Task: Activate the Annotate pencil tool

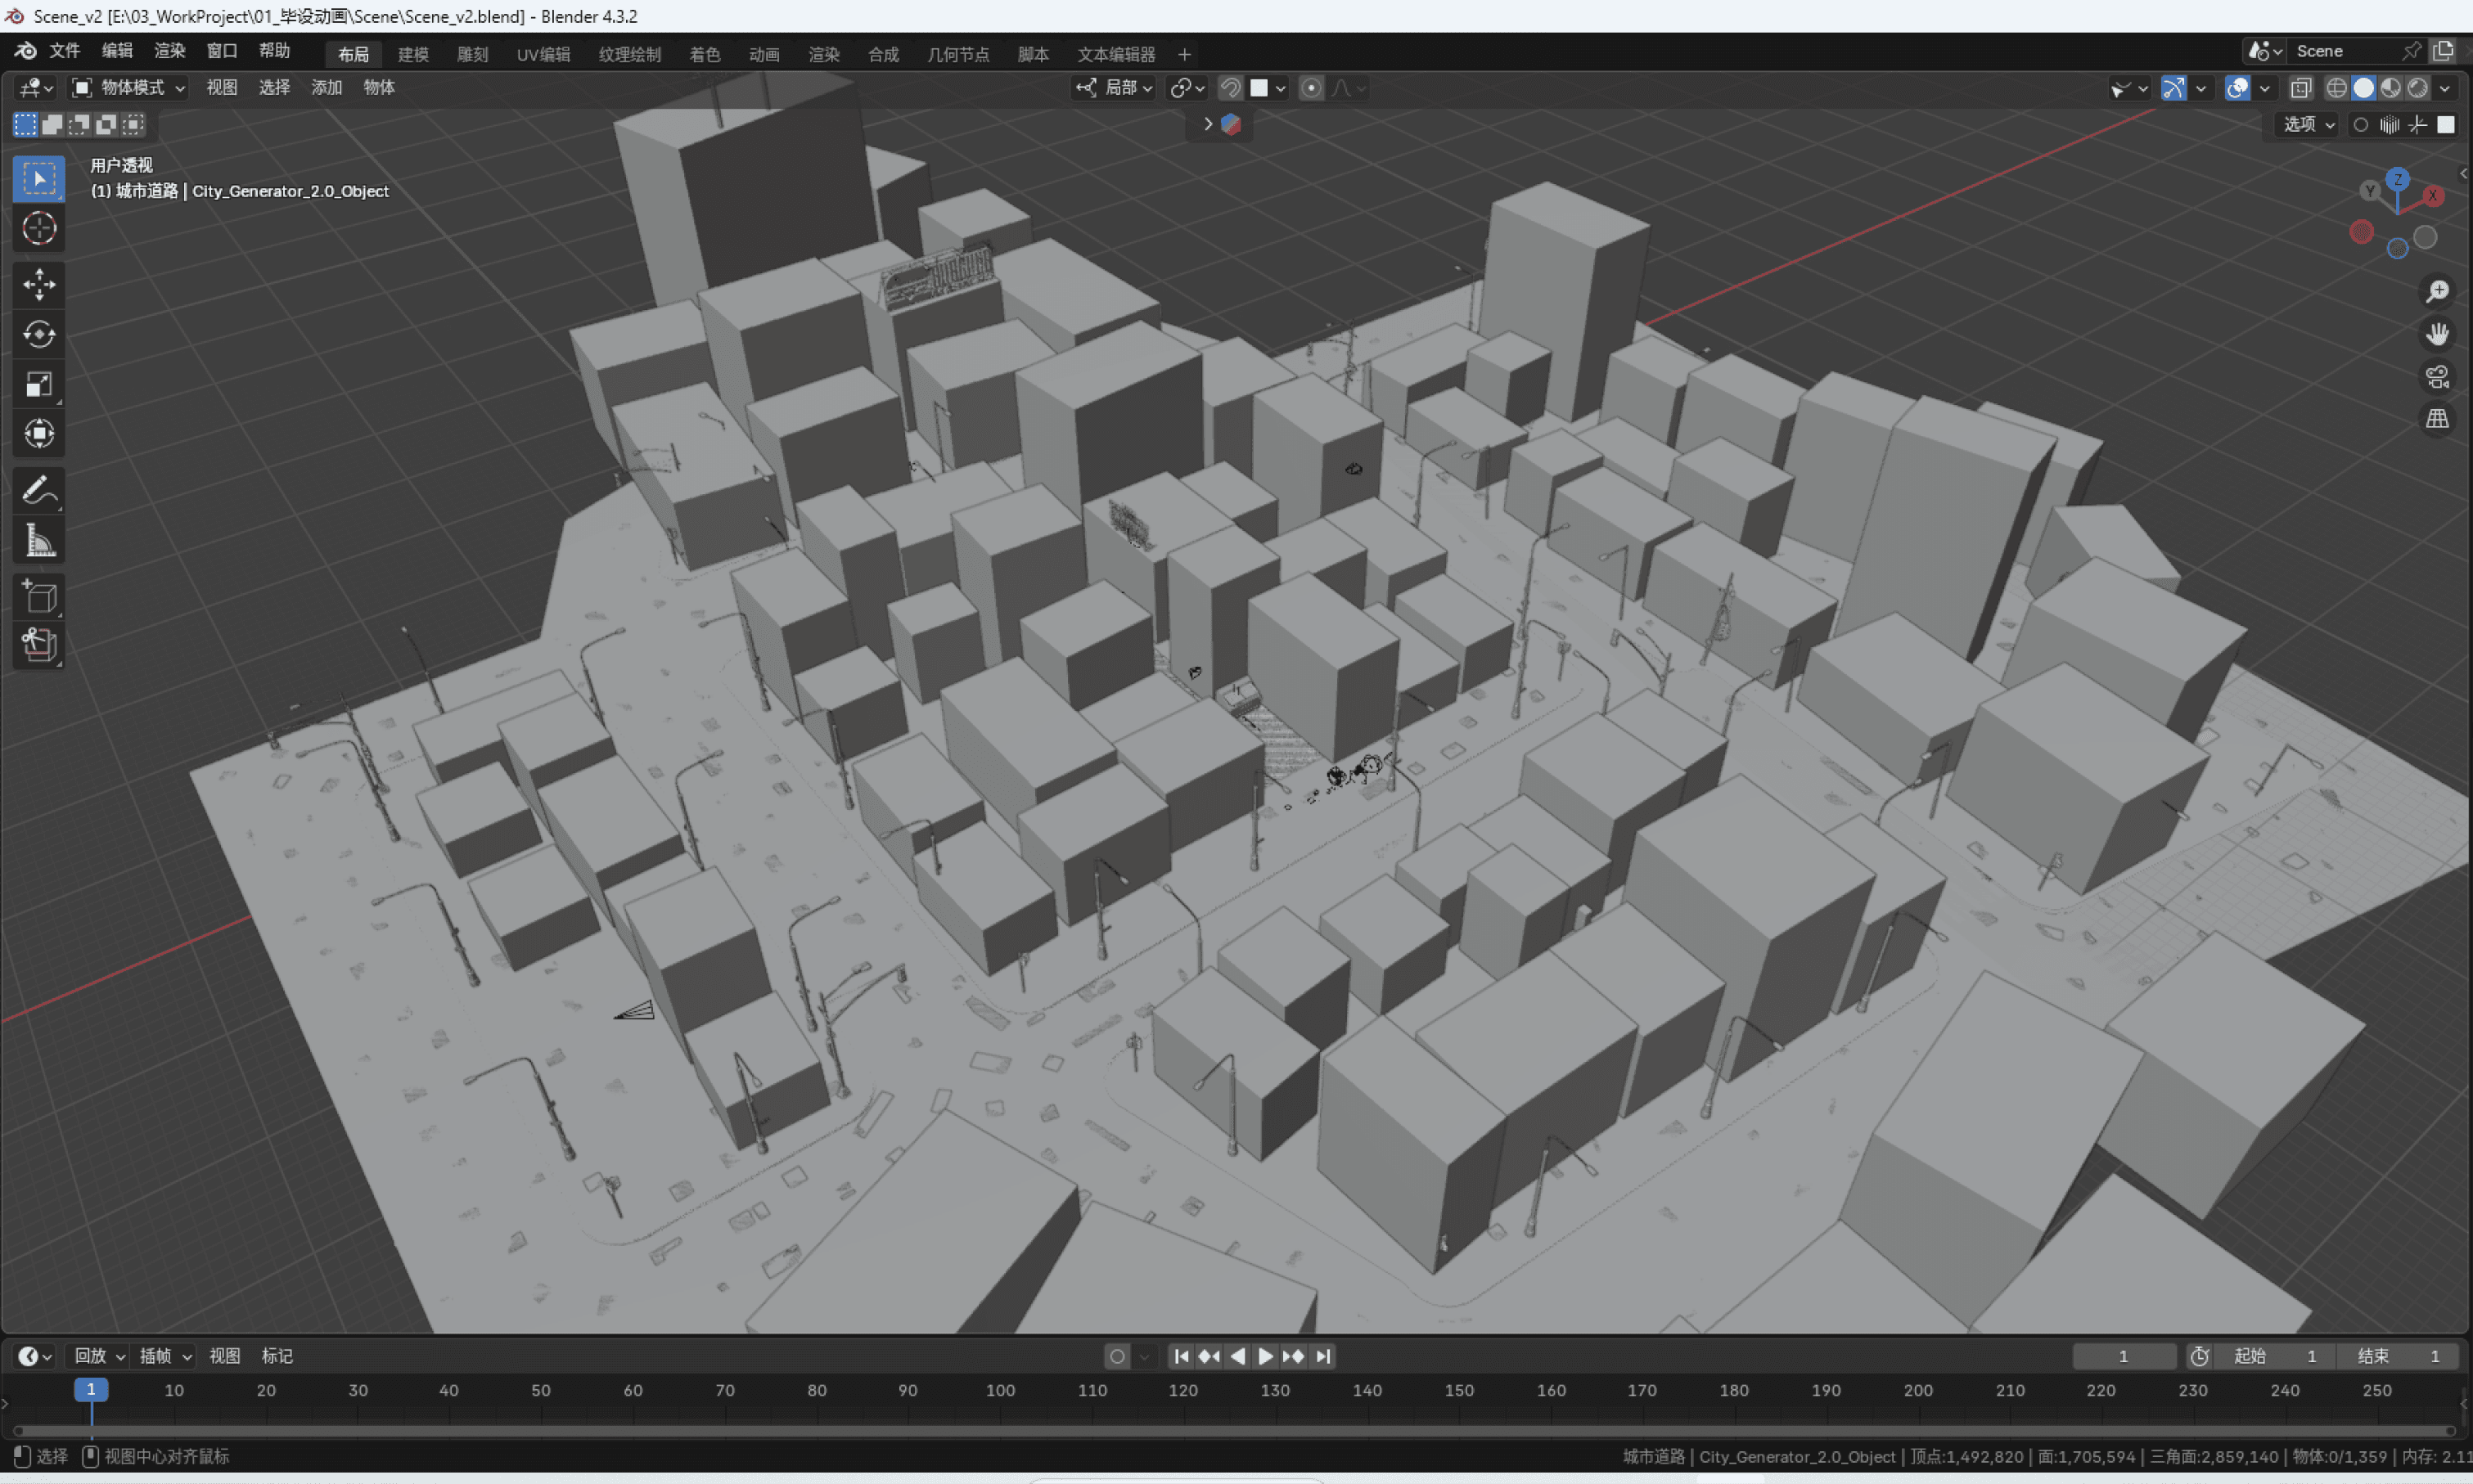Action: 39,490
